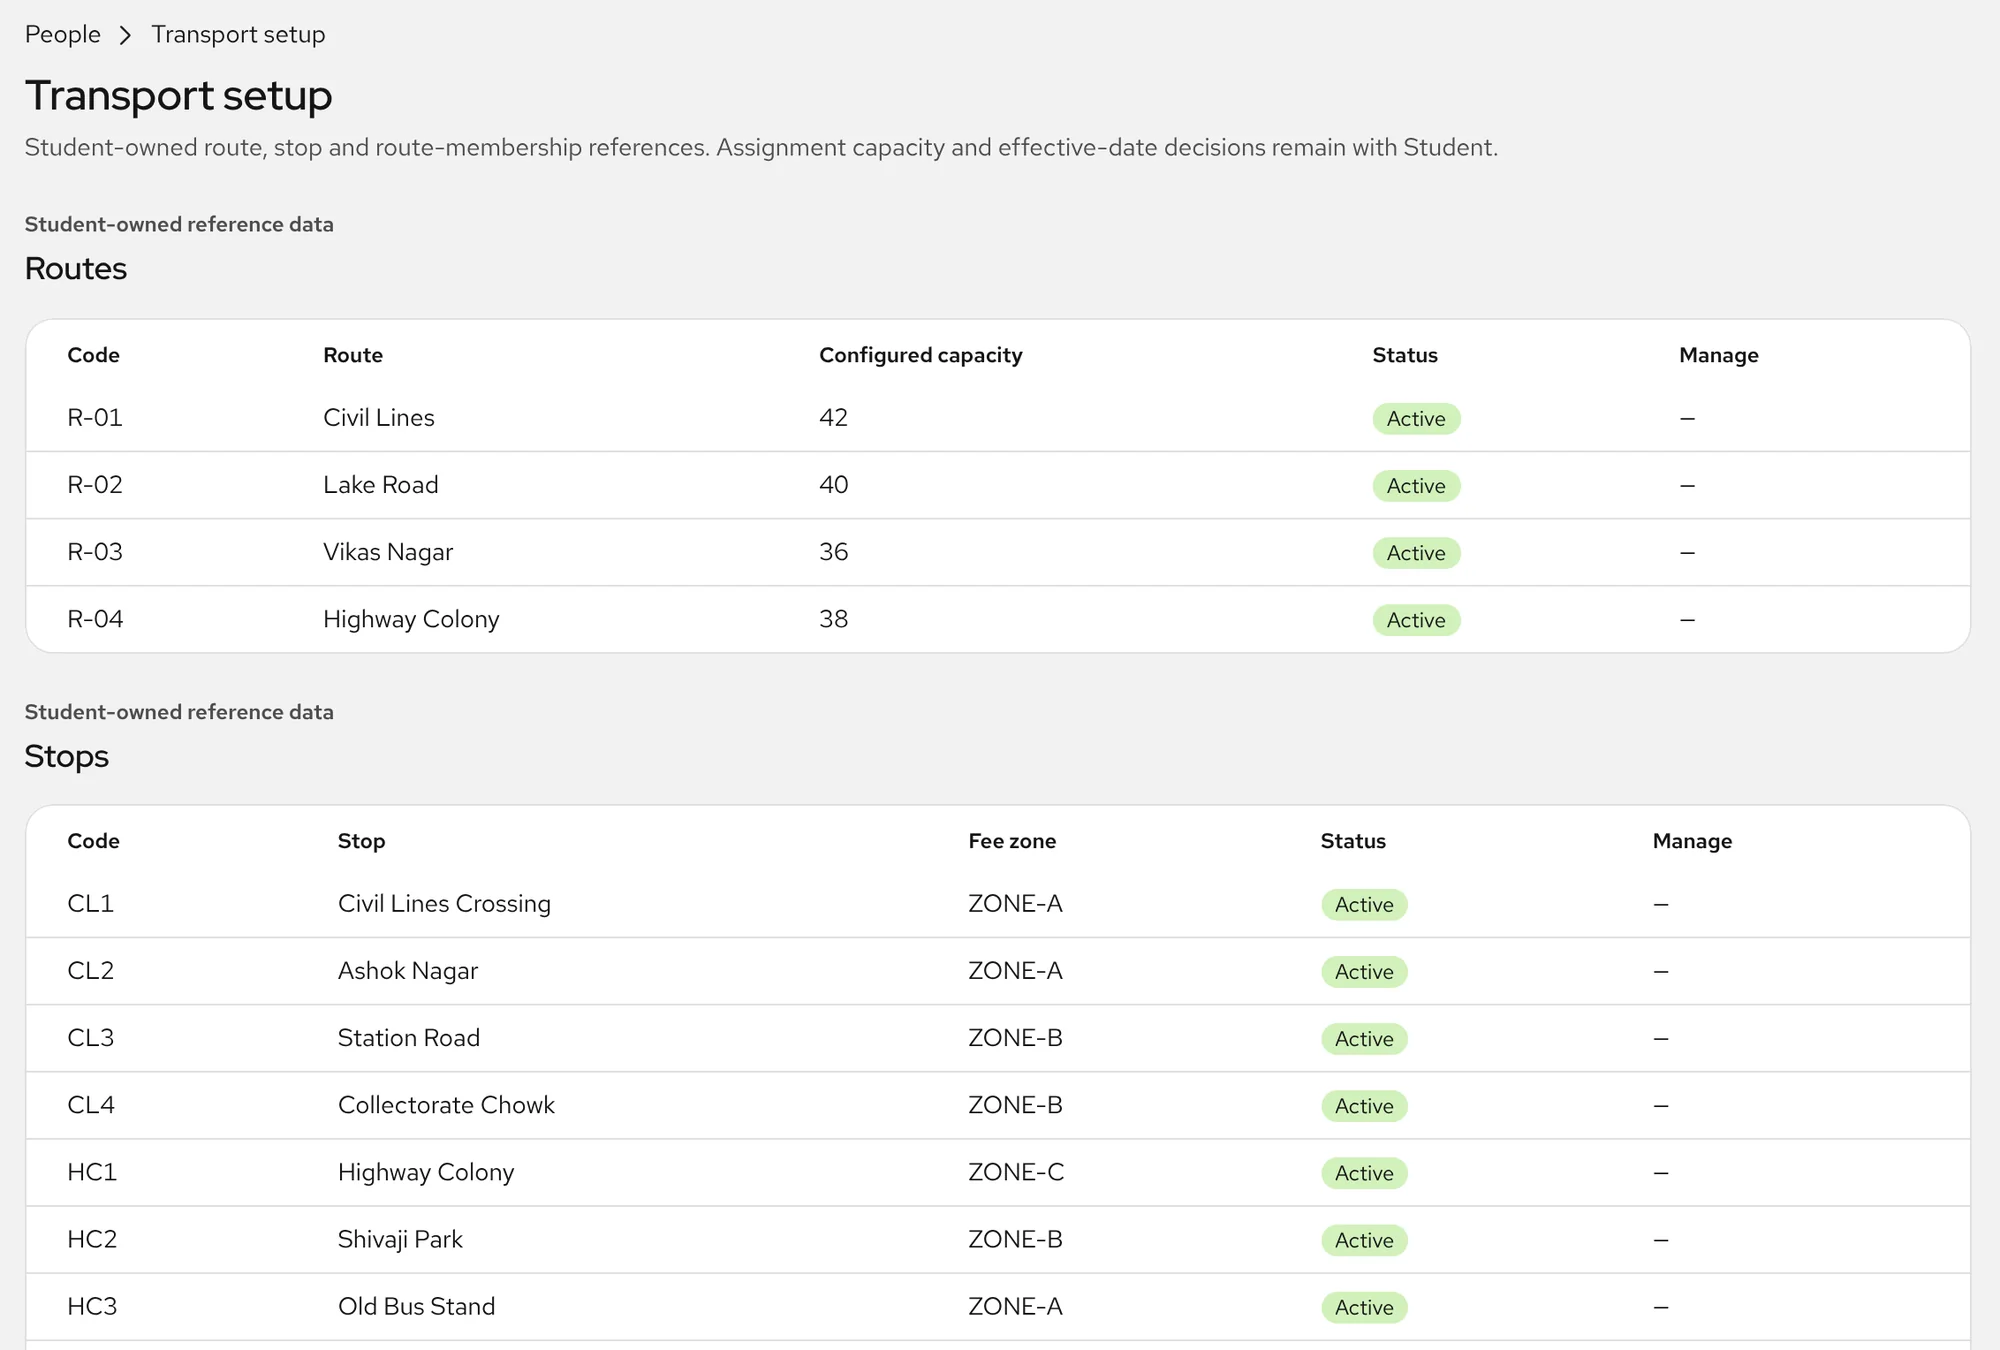Image resolution: width=2000 pixels, height=1350 pixels.
Task: Click the Transport setup breadcrumb item
Action: [x=238, y=34]
